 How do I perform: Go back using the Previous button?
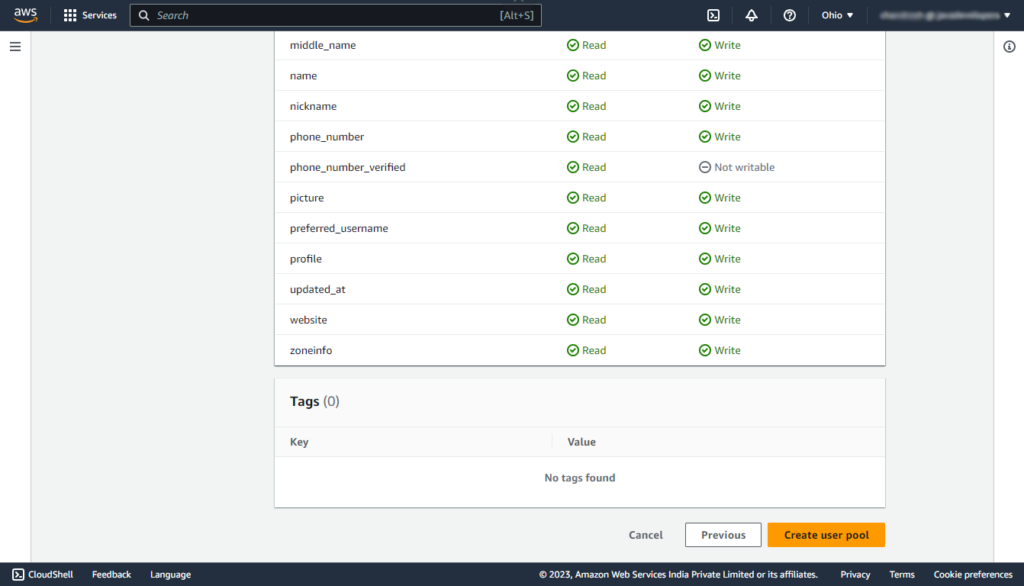tap(723, 535)
